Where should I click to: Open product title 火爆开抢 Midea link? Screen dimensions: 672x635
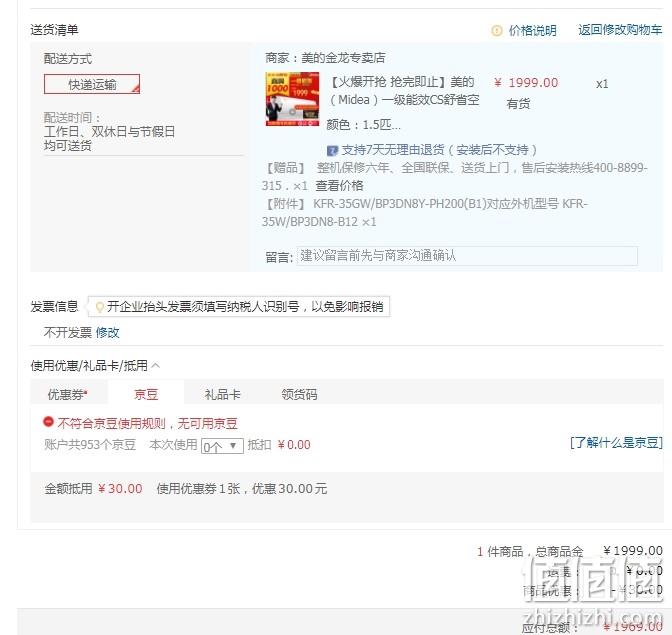(403, 91)
